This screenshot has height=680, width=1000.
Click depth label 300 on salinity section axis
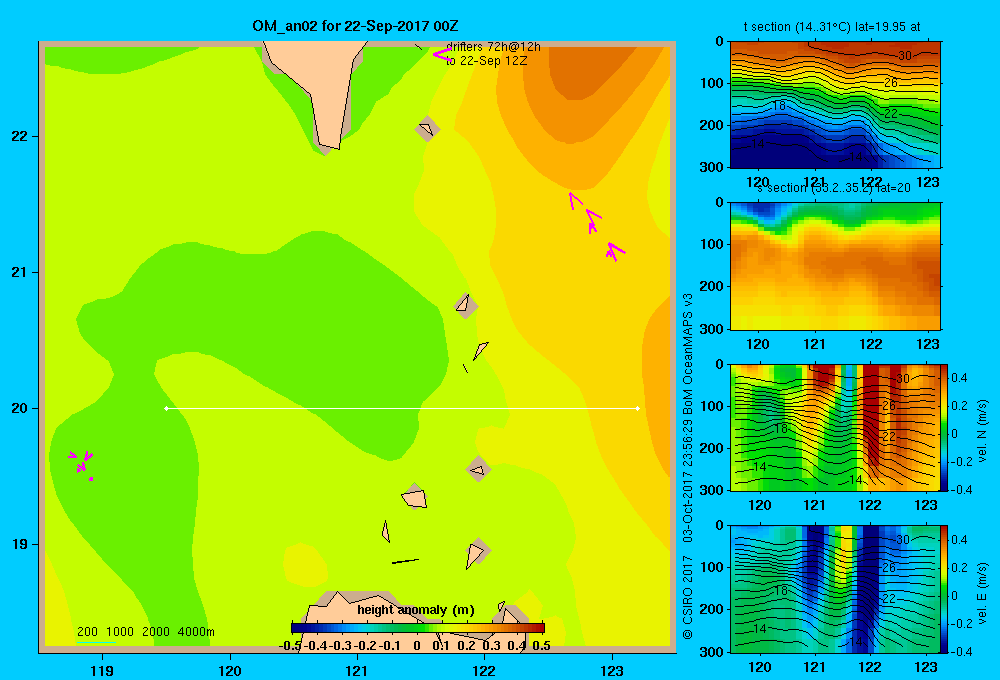click(x=711, y=329)
